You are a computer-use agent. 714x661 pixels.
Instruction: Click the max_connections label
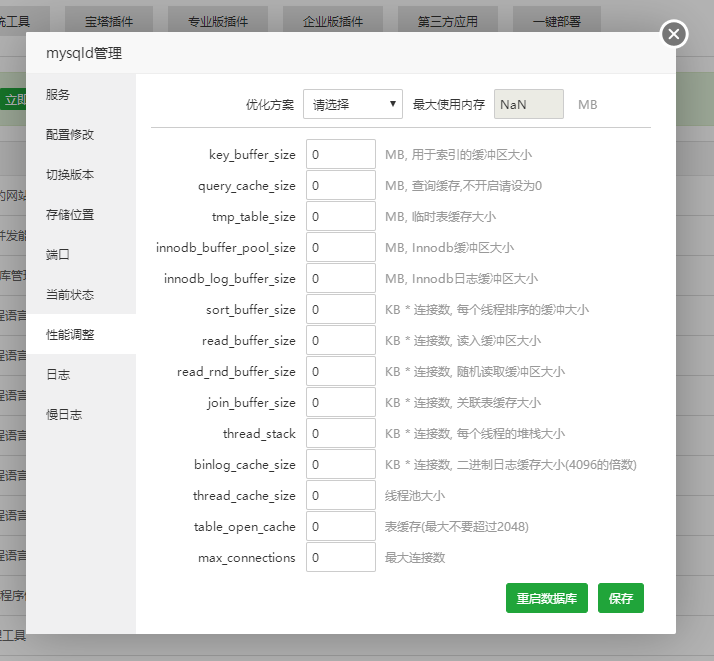click(x=247, y=557)
